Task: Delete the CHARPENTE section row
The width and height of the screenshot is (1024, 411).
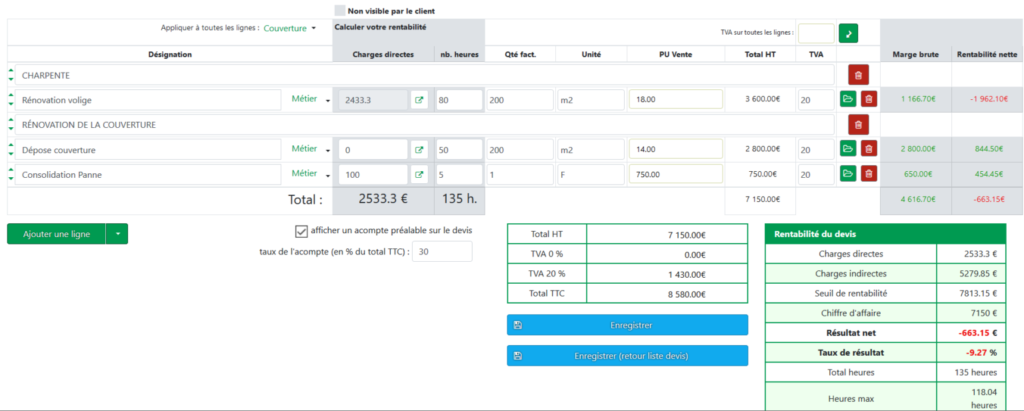Action: 858,75
